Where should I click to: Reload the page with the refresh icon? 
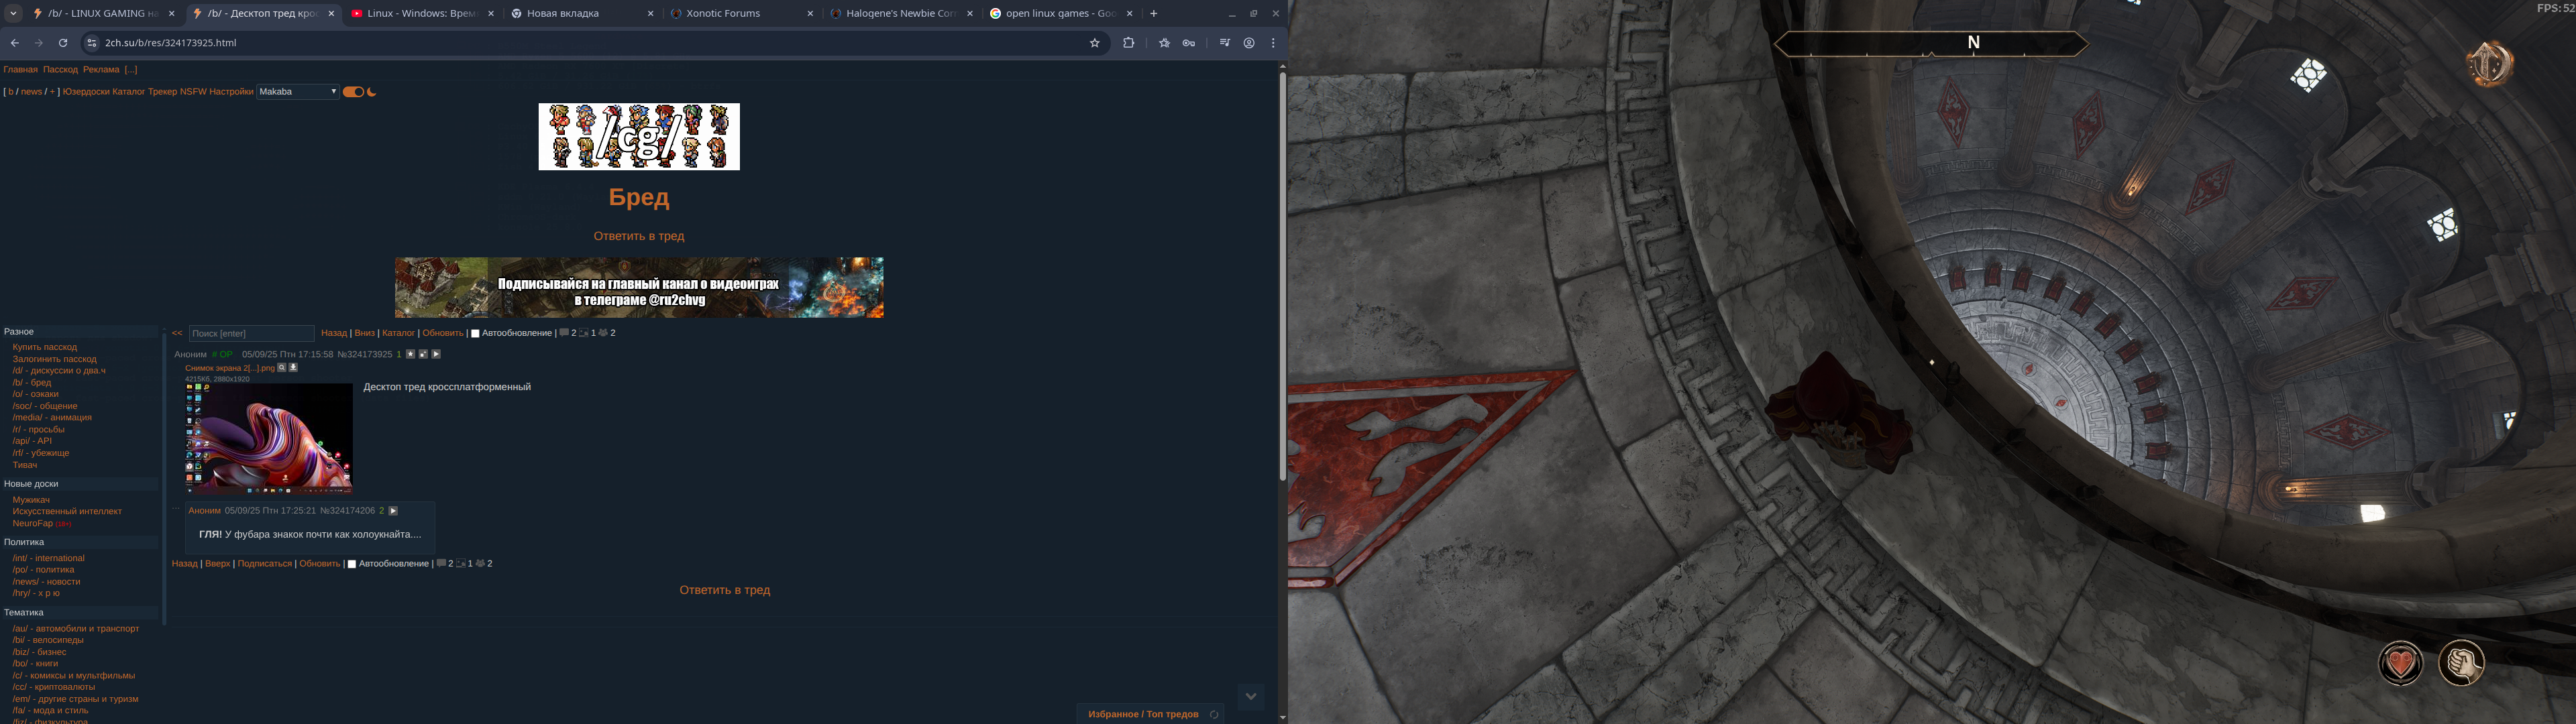tap(63, 43)
